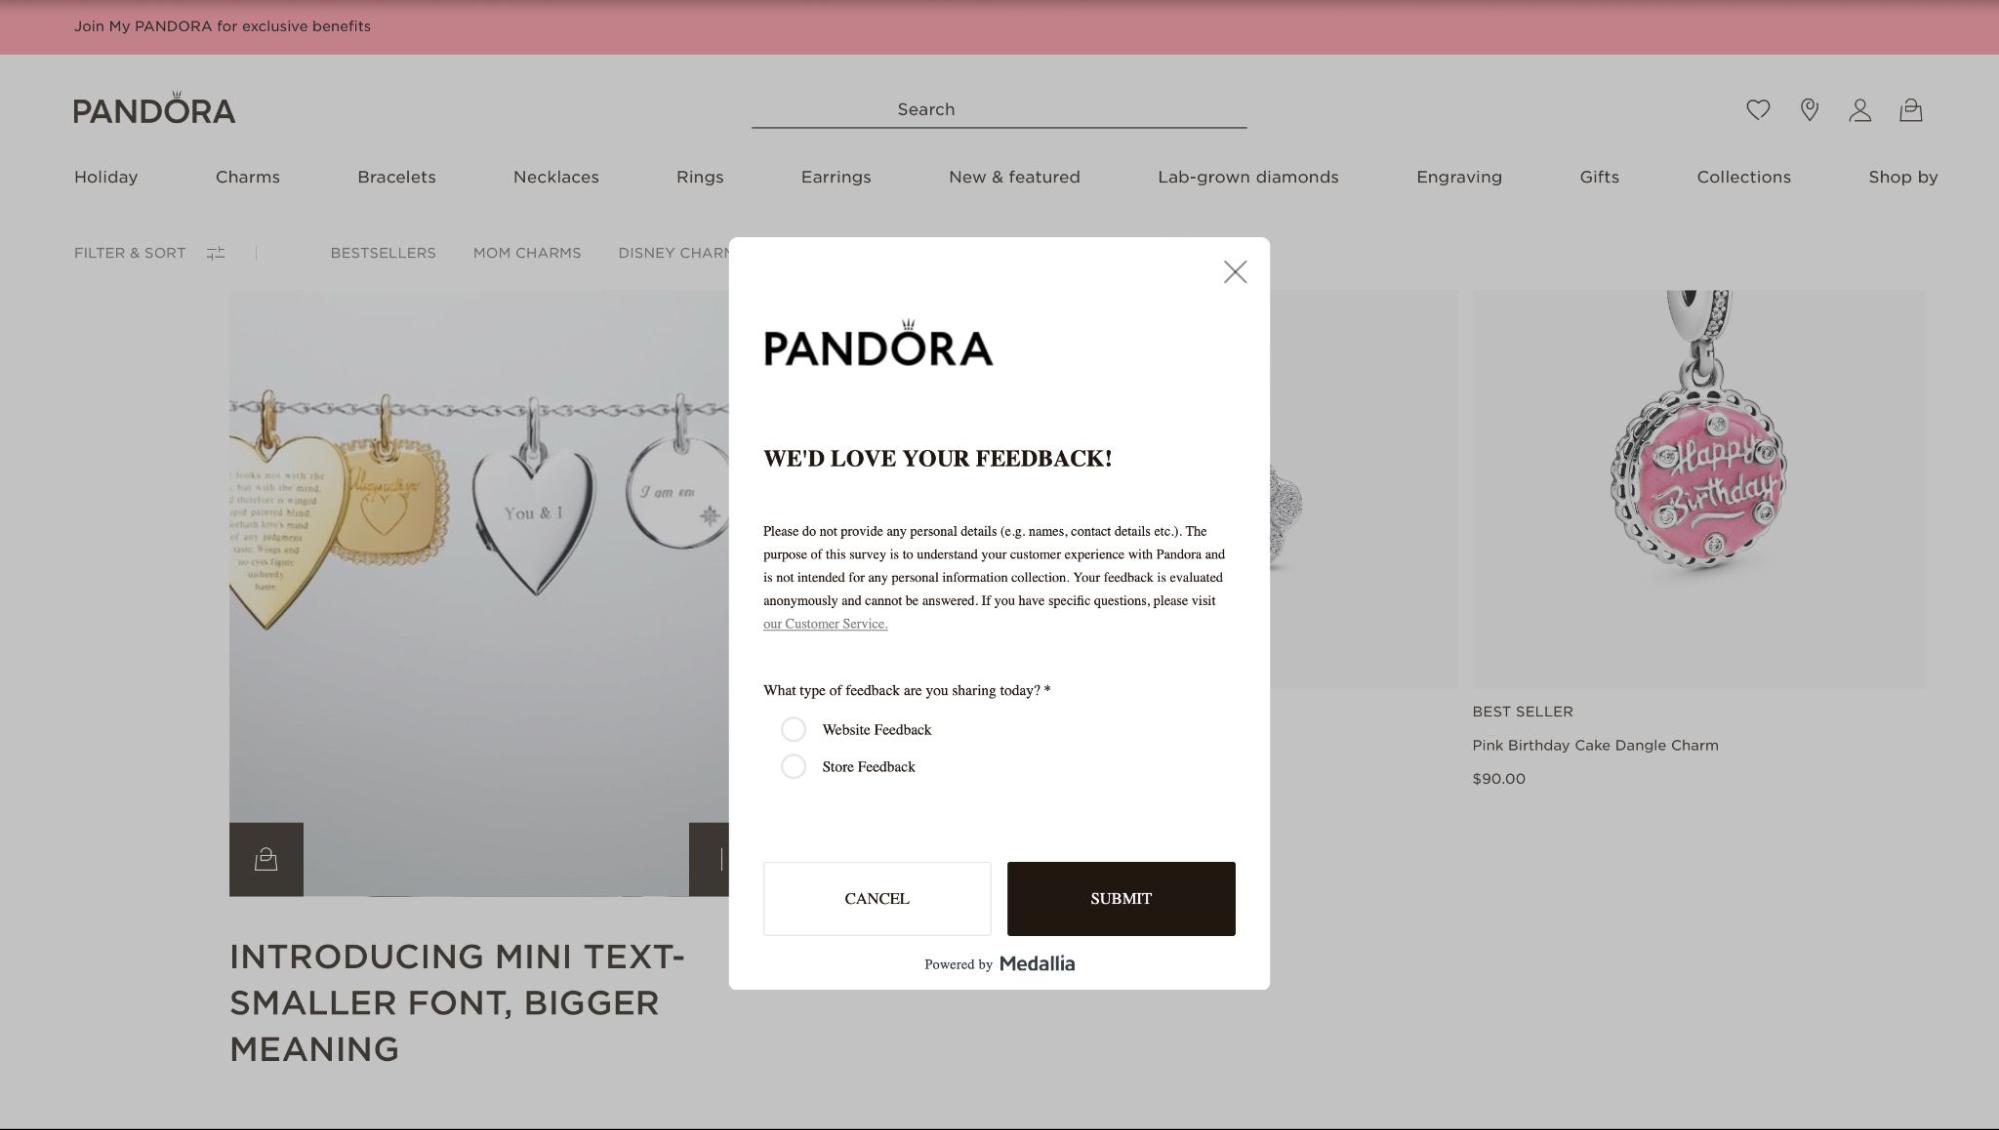1999x1130 pixels.
Task: Click the filter sliders icon beside Filter & Sort
Action: 216,253
